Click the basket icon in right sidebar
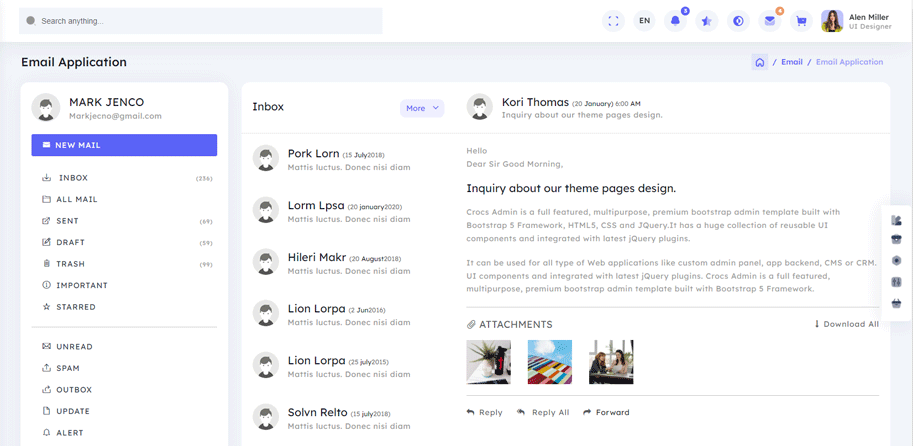 (x=896, y=303)
